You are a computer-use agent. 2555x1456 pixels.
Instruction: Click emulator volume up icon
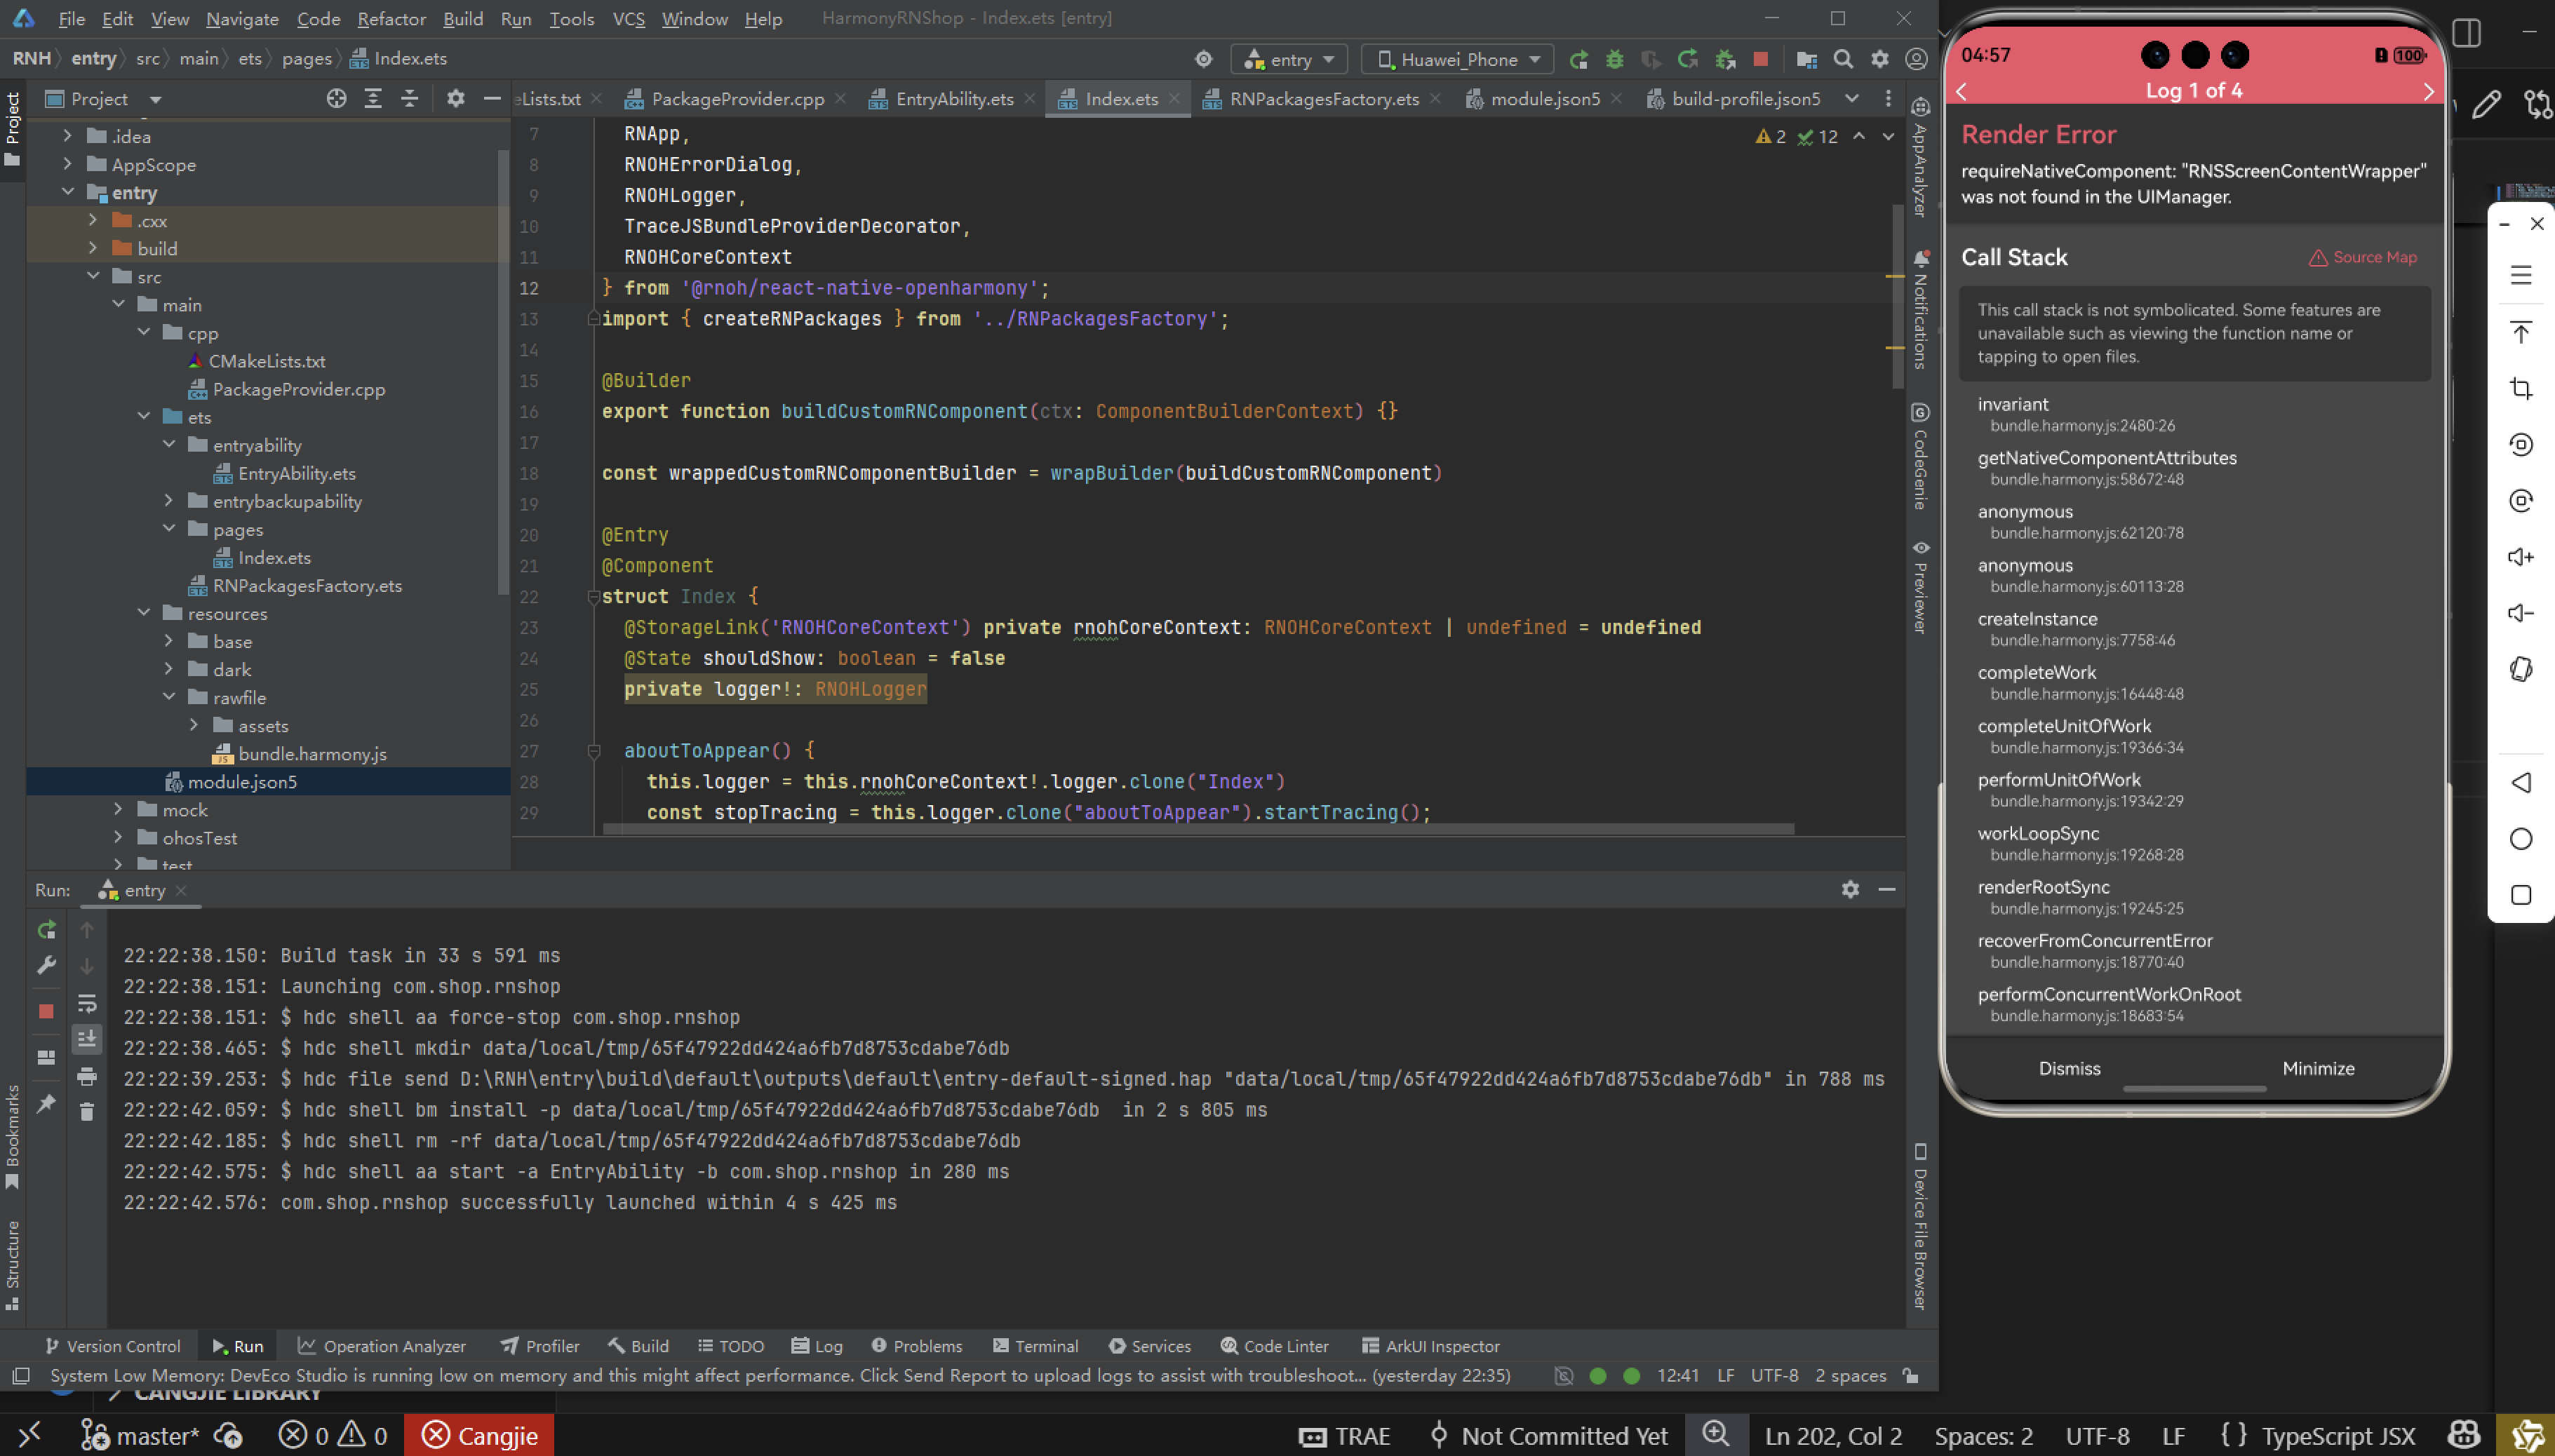[2520, 557]
